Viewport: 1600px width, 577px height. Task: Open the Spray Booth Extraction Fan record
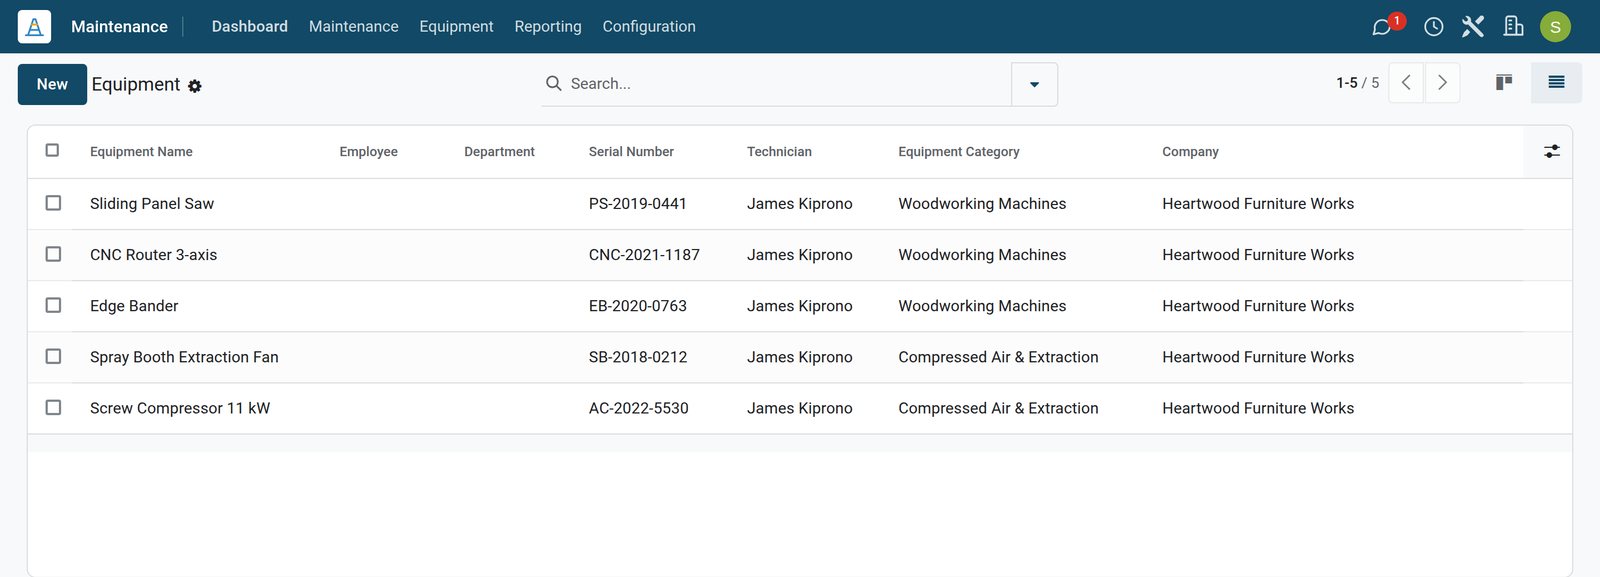(x=184, y=357)
